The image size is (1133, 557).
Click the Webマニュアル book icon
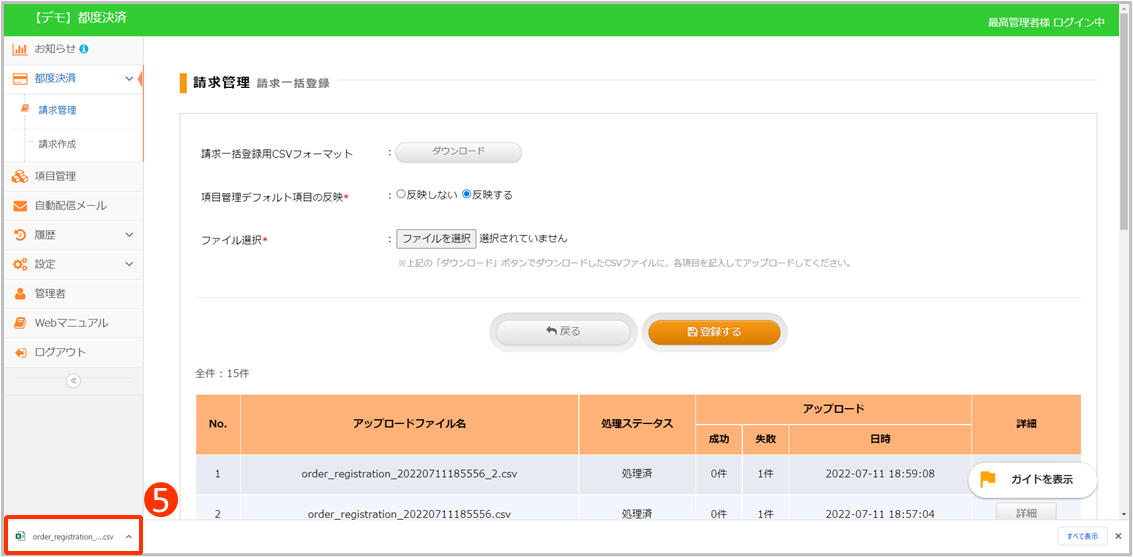(20, 323)
